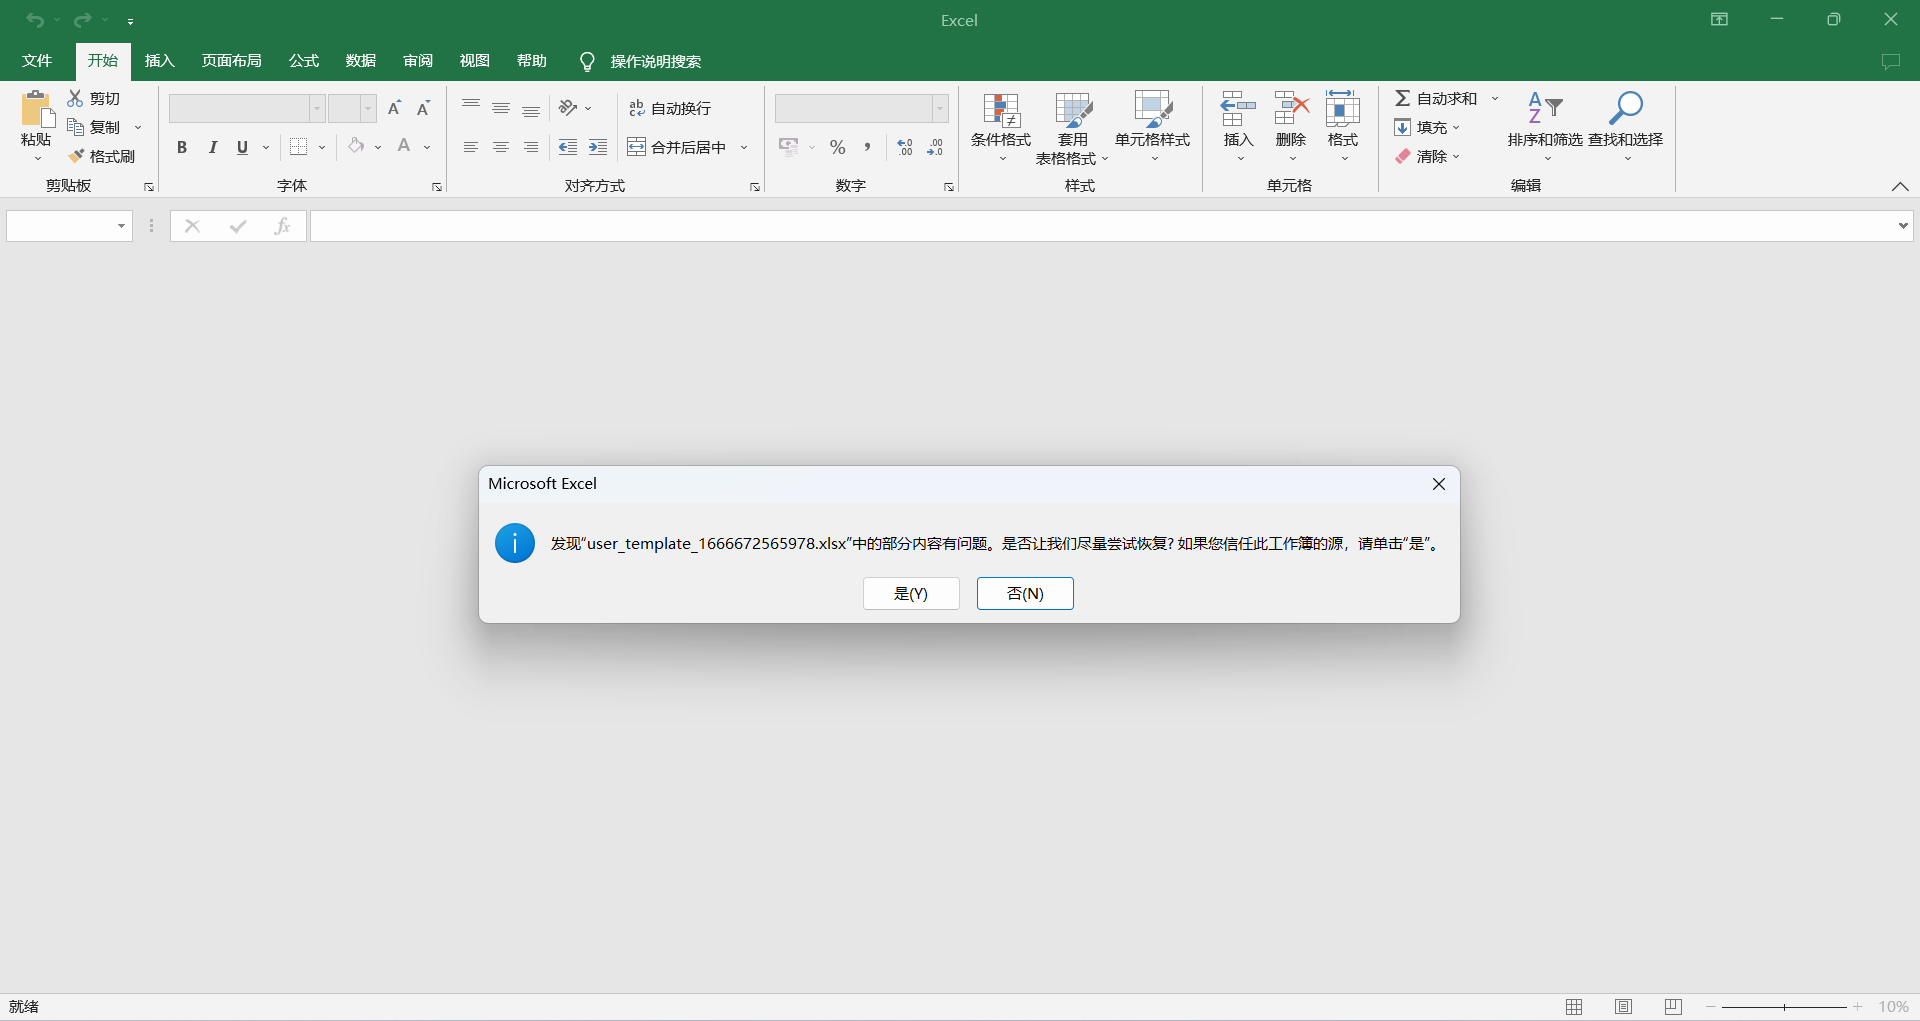Click the Insert cells icon
Image resolution: width=1920 pixels, height=1021 pixels.
pyautogui.click(x=1238, y=108)
